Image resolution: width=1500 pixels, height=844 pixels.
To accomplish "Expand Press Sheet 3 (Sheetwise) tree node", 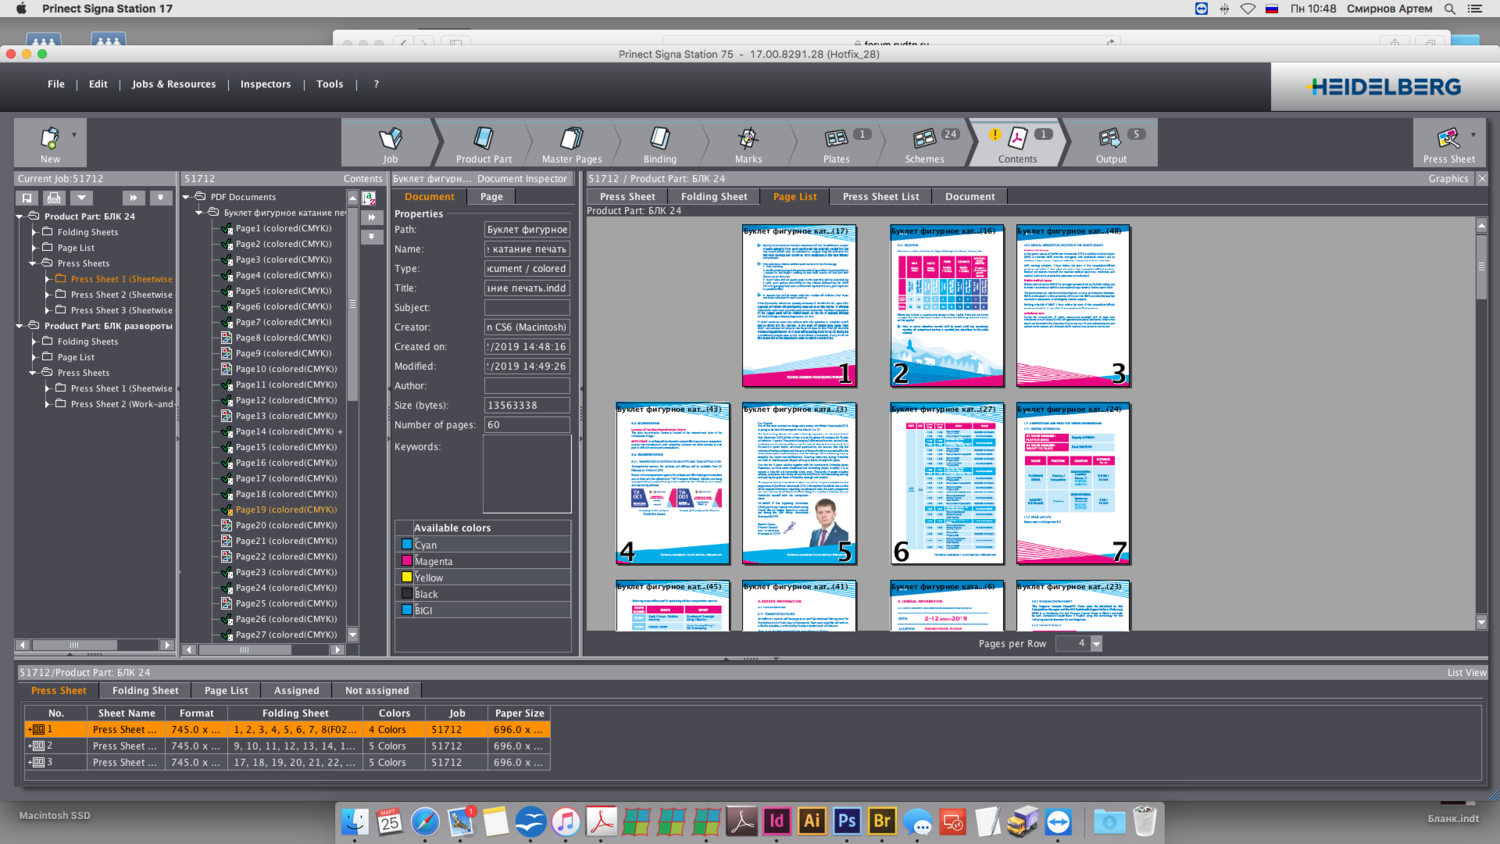I will click(47, 310).
